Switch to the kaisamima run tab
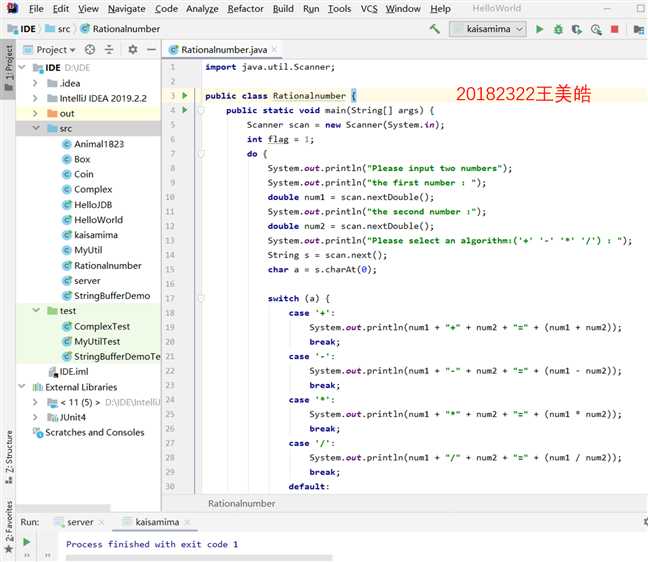The height and width of the screenshot is (562, 648). [157, 522]
